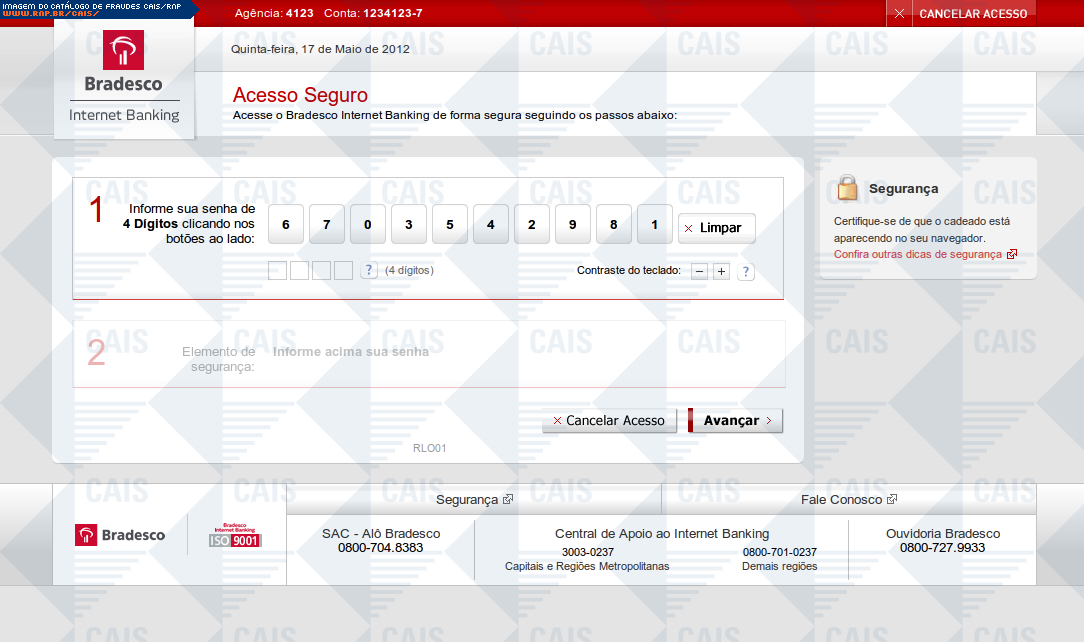1084x642 pixels.
Task: Click the Avançar button to proceed
Action: pyautogui.click(x=735, y=421)
